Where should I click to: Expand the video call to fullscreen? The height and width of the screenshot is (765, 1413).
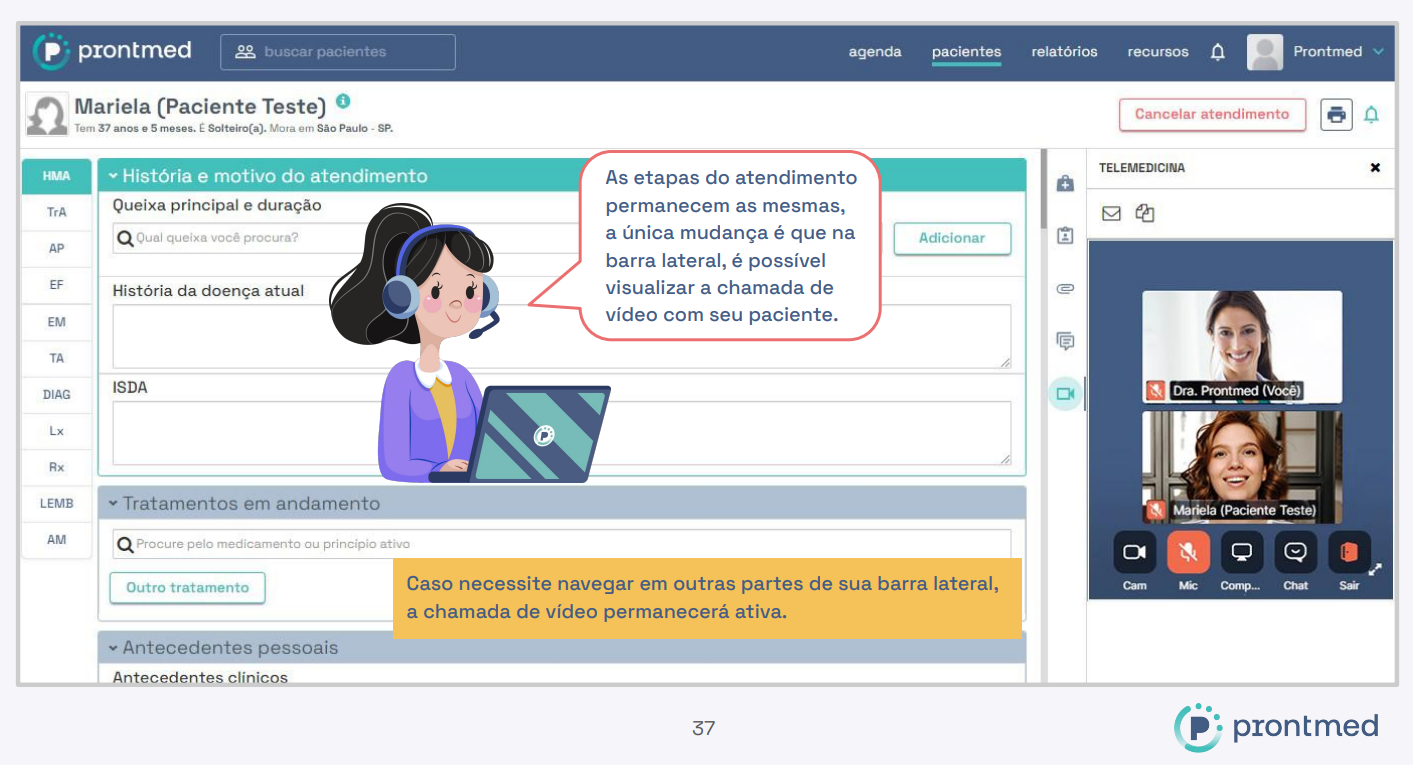(x=1375, y=569)
